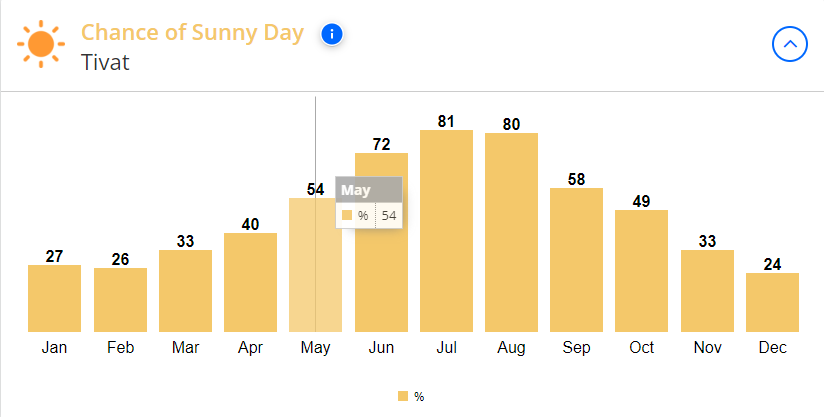The height and width of the screenshot is (417, 824).
Task: Collapse the chart with the chevron-up button
Action: pos(789,44)
